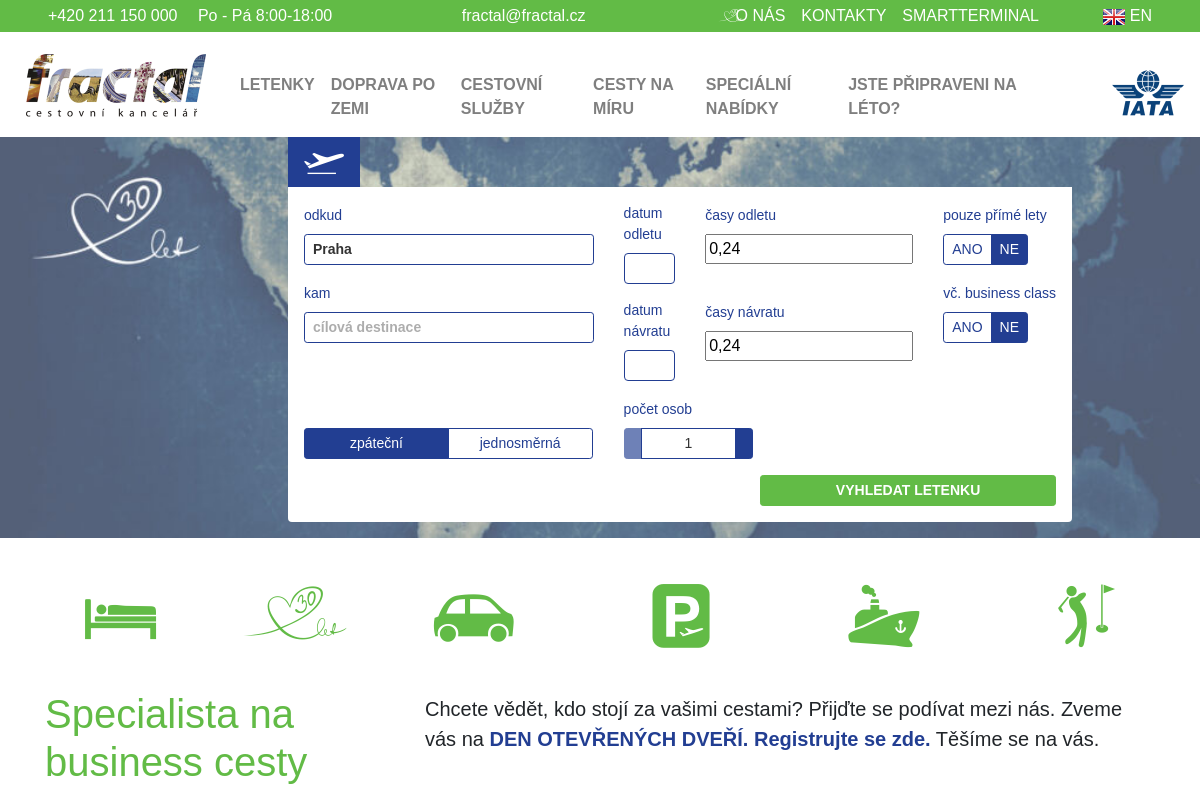
Task: Click the kam destination input field
Action: tap(448, 327)
